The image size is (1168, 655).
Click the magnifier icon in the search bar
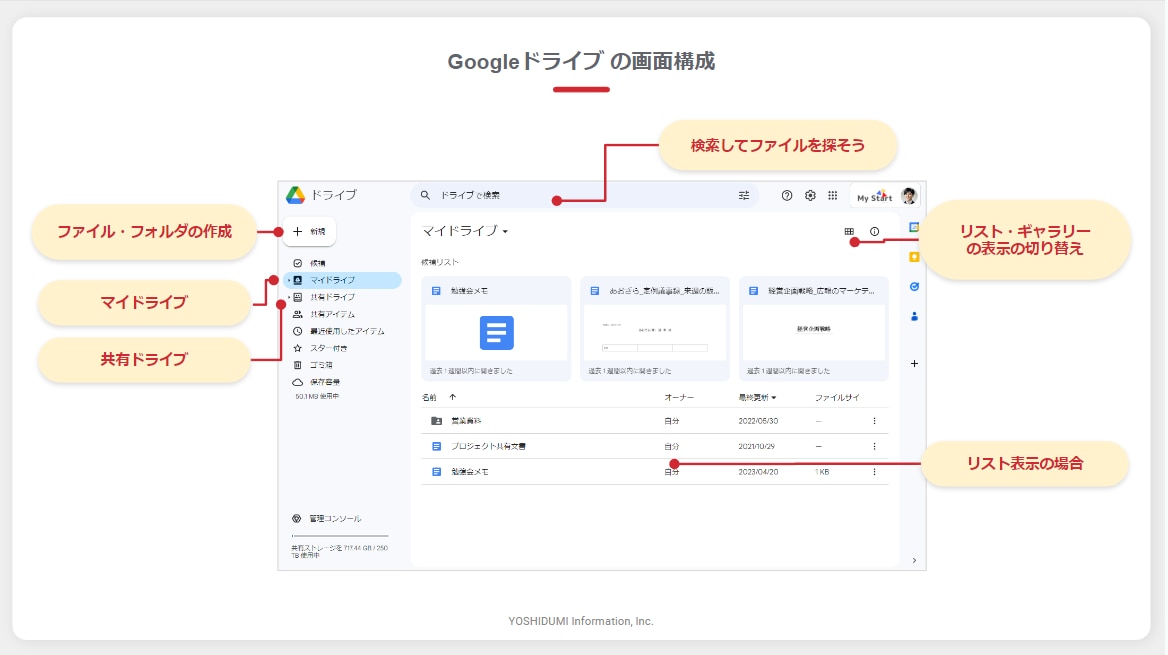[425, 195]
